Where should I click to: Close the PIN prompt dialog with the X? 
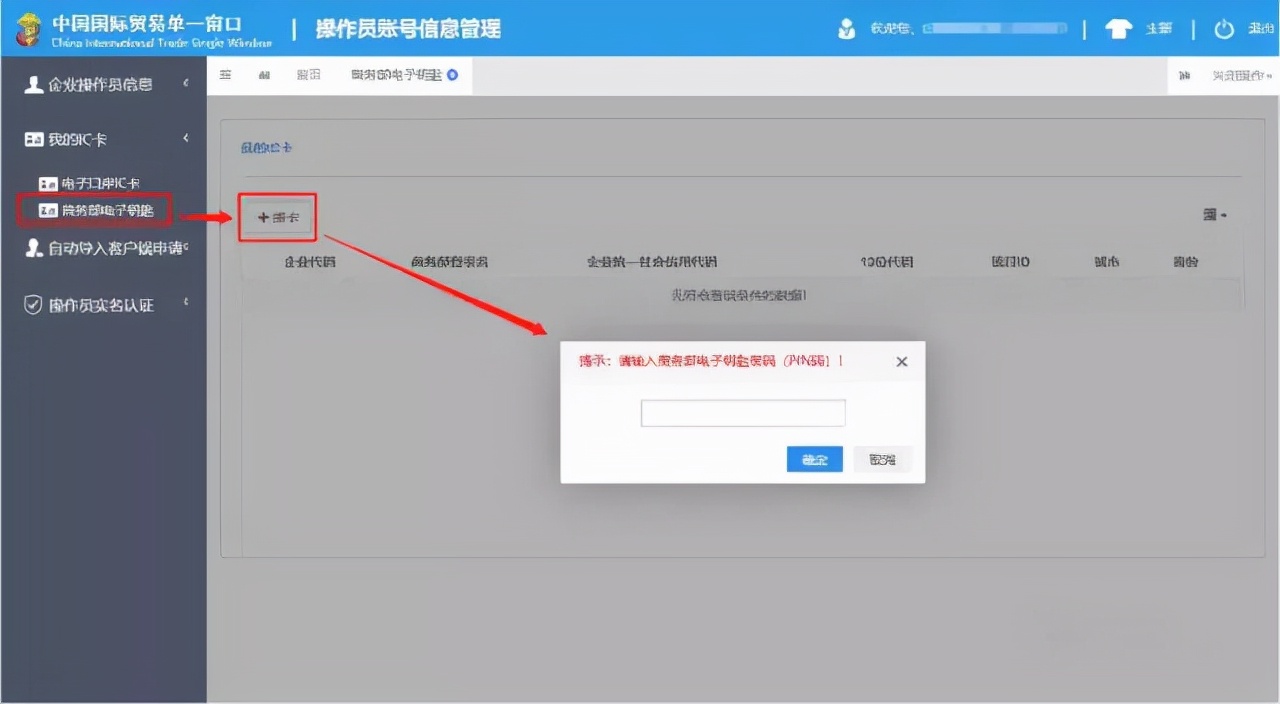click(901, 361)
